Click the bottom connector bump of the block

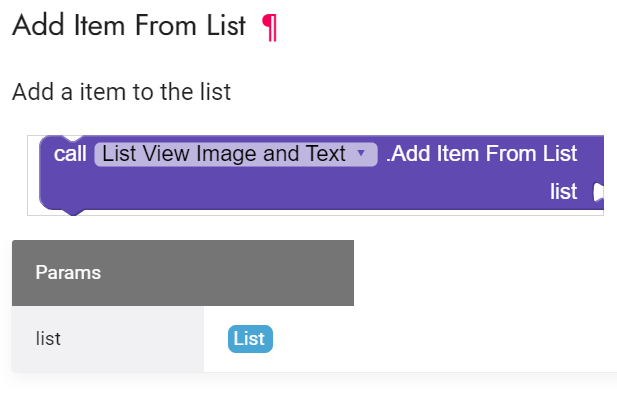[x=73, y=212]
